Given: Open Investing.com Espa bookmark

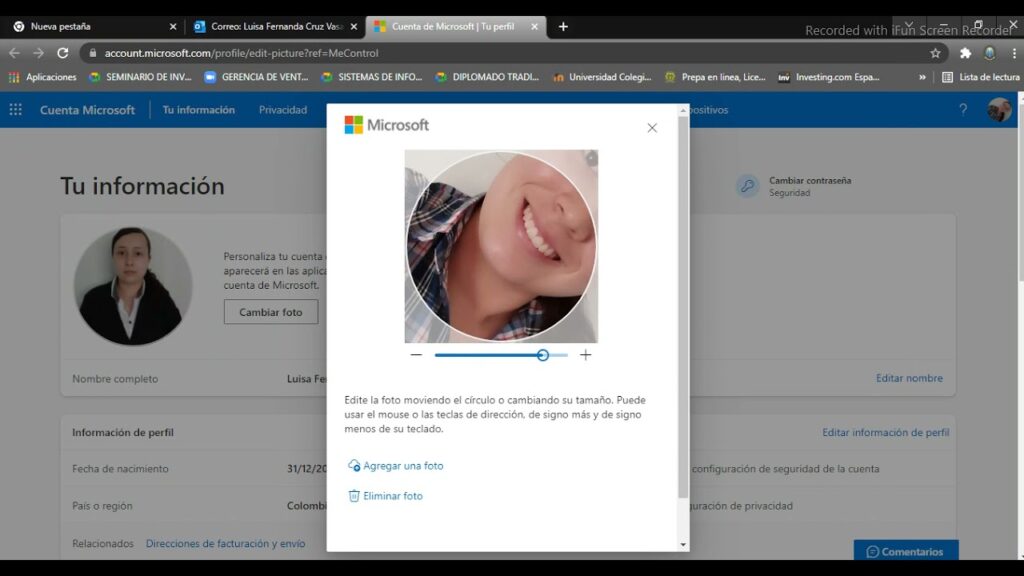Looking at the screenshot, I should tap(828, 77).
